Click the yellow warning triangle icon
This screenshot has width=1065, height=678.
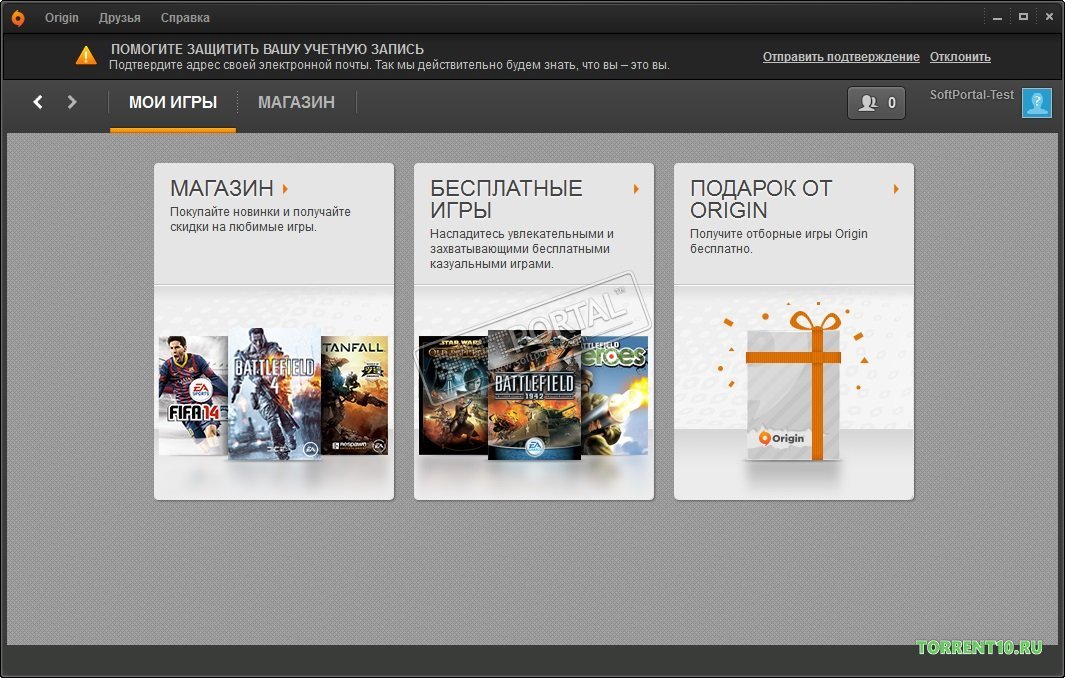pyautogui.click(x=86, y=56)
